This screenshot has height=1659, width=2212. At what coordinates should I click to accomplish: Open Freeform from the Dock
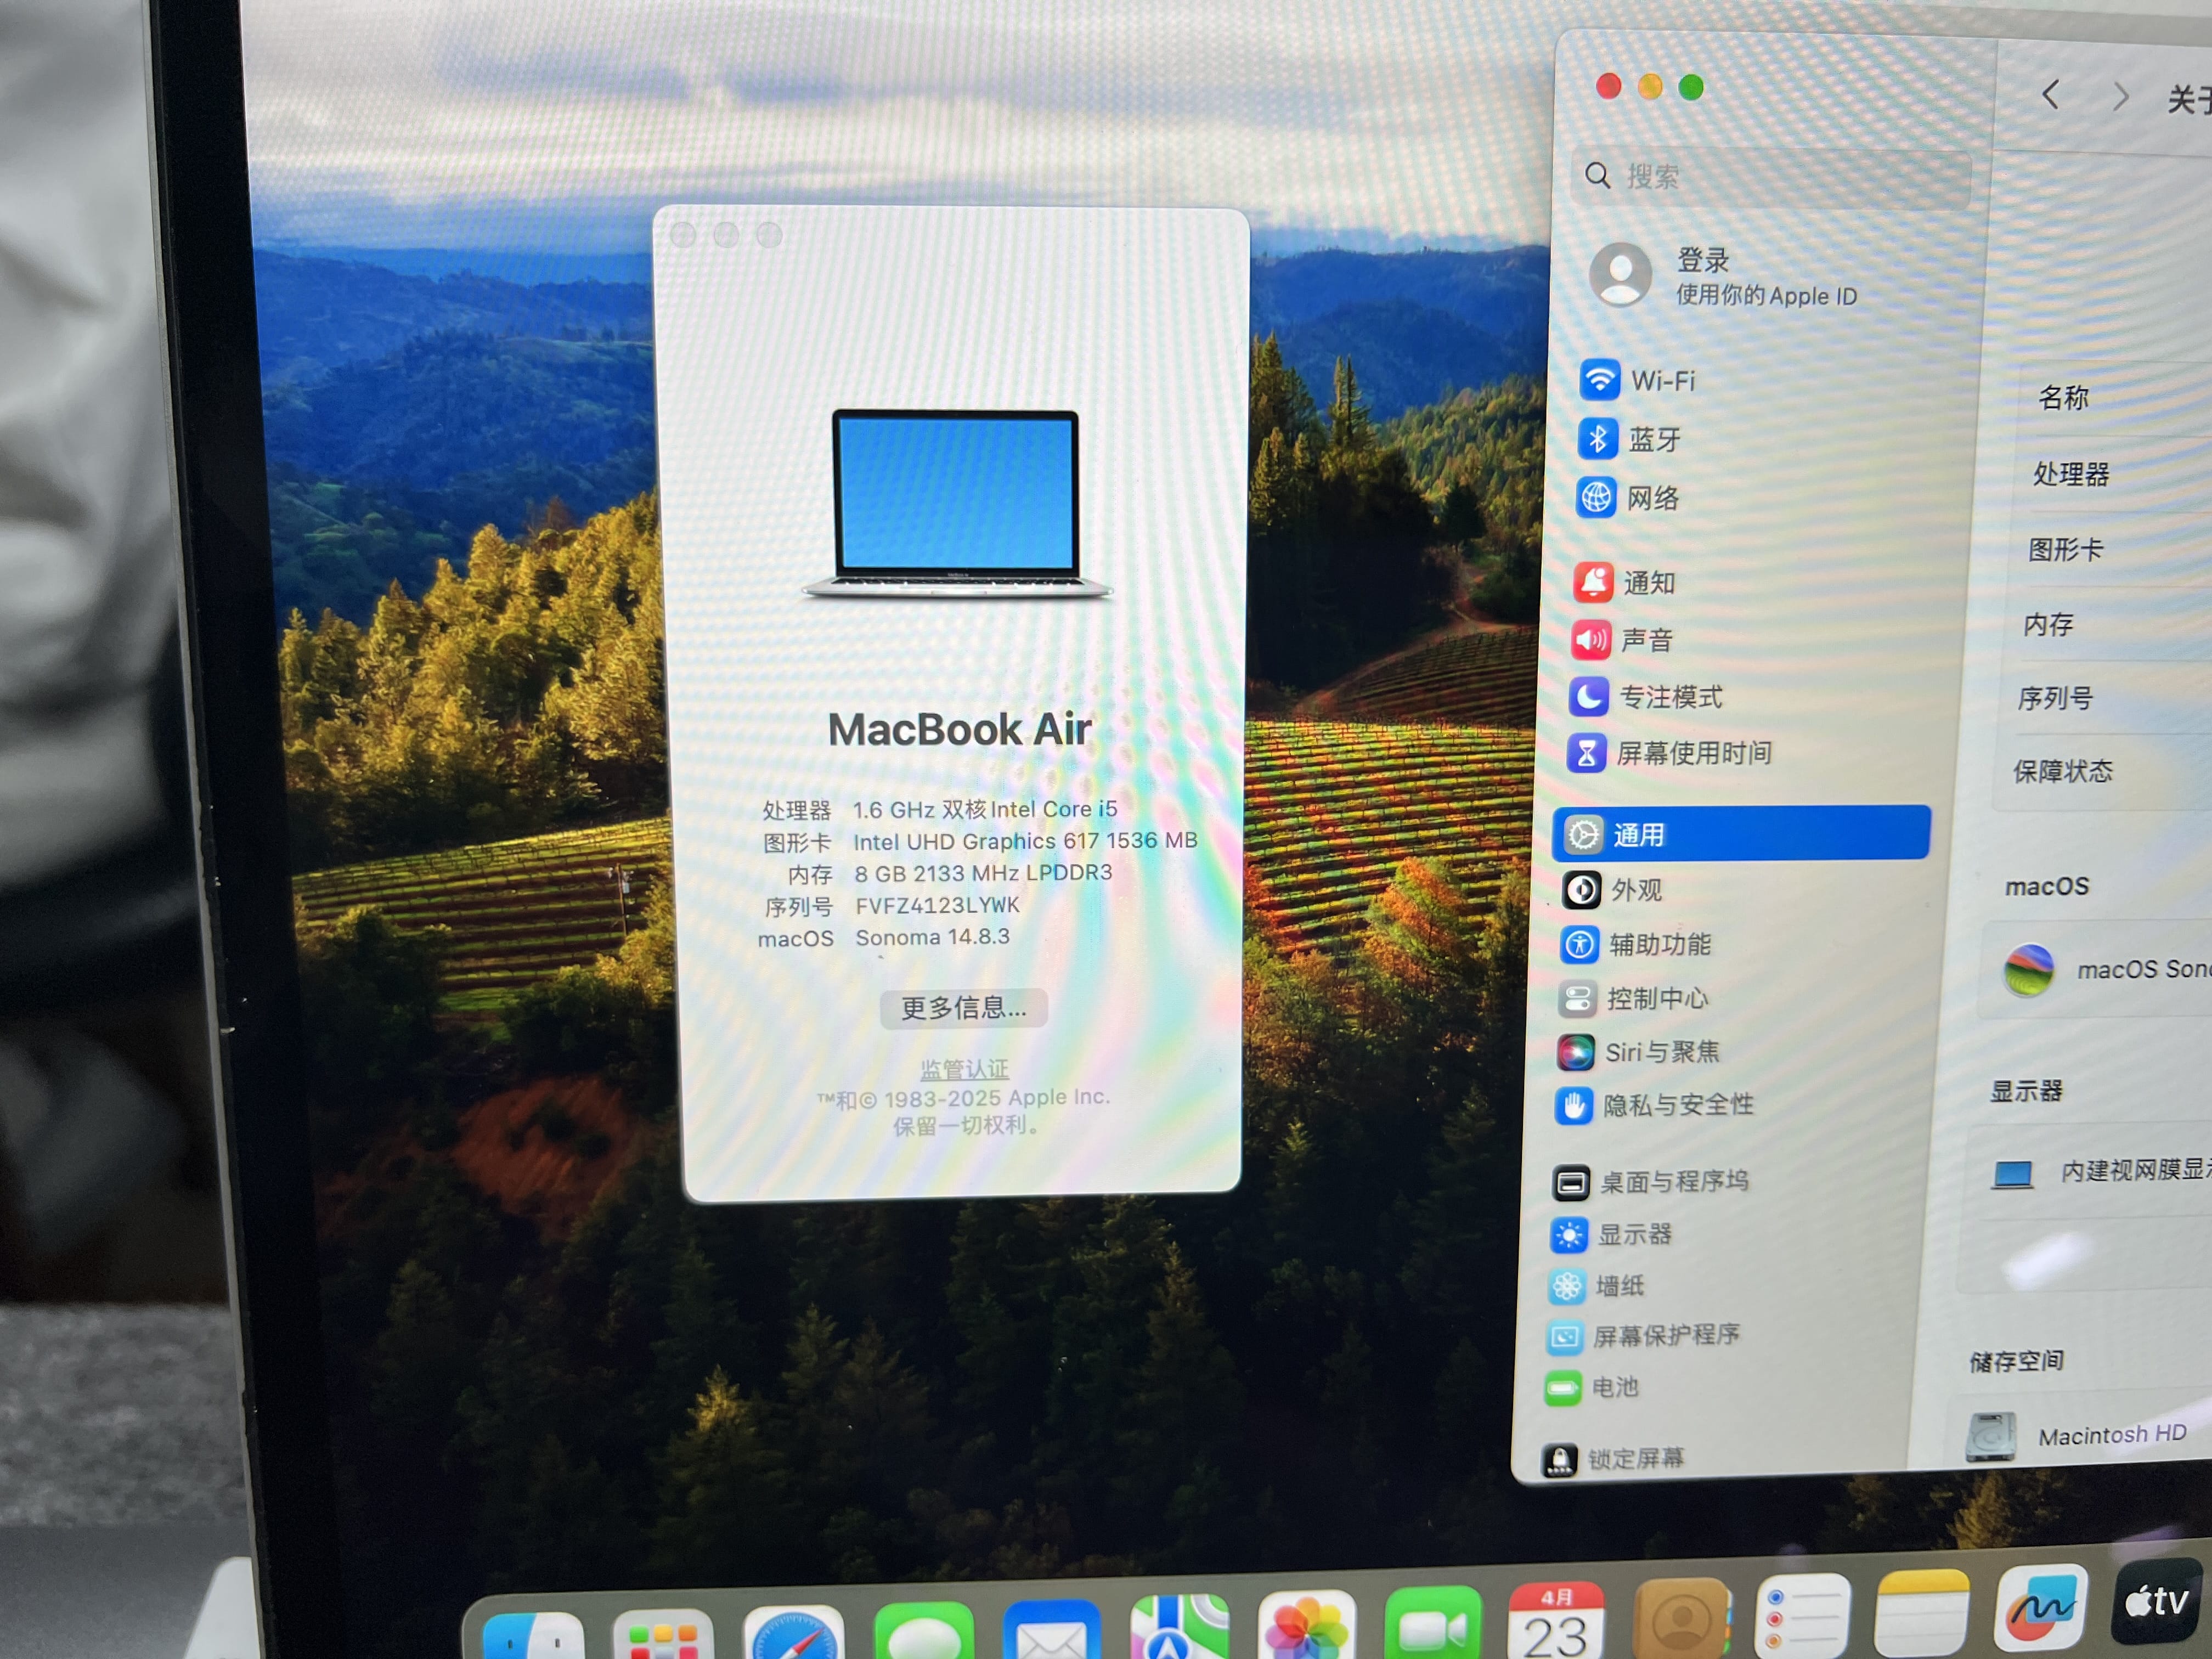pos(2041,1608)
